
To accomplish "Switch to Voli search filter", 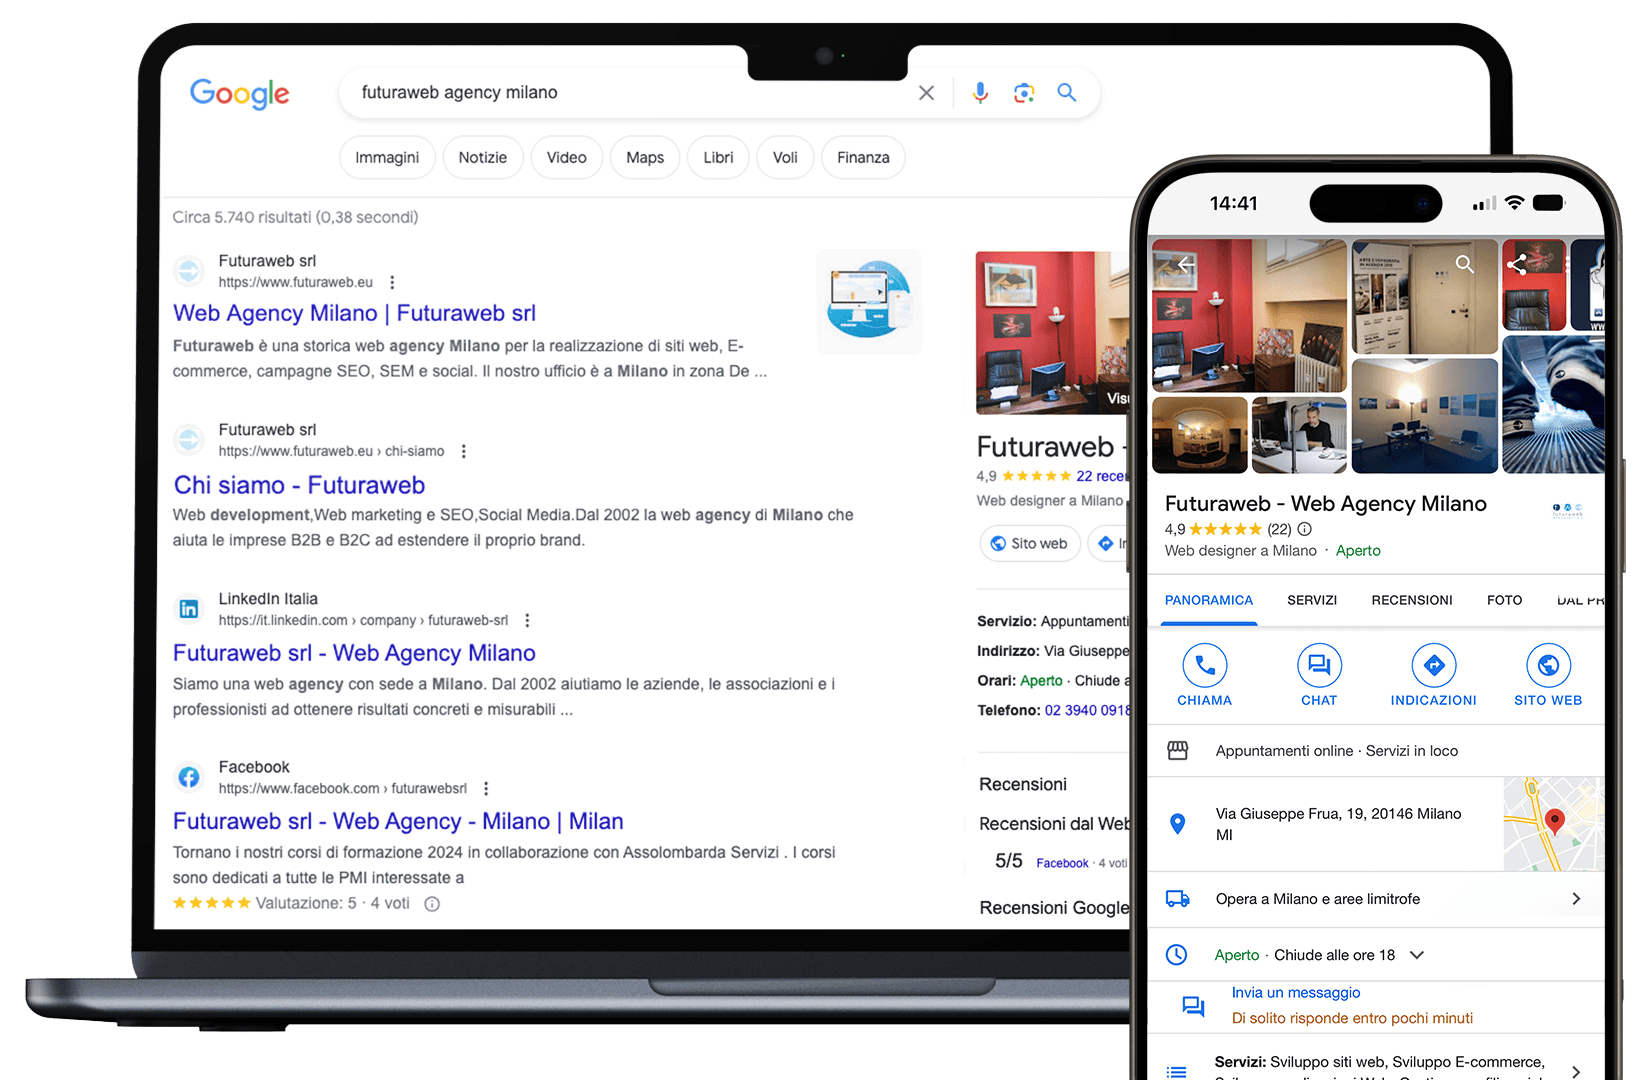I will click(x=785, y=158).
